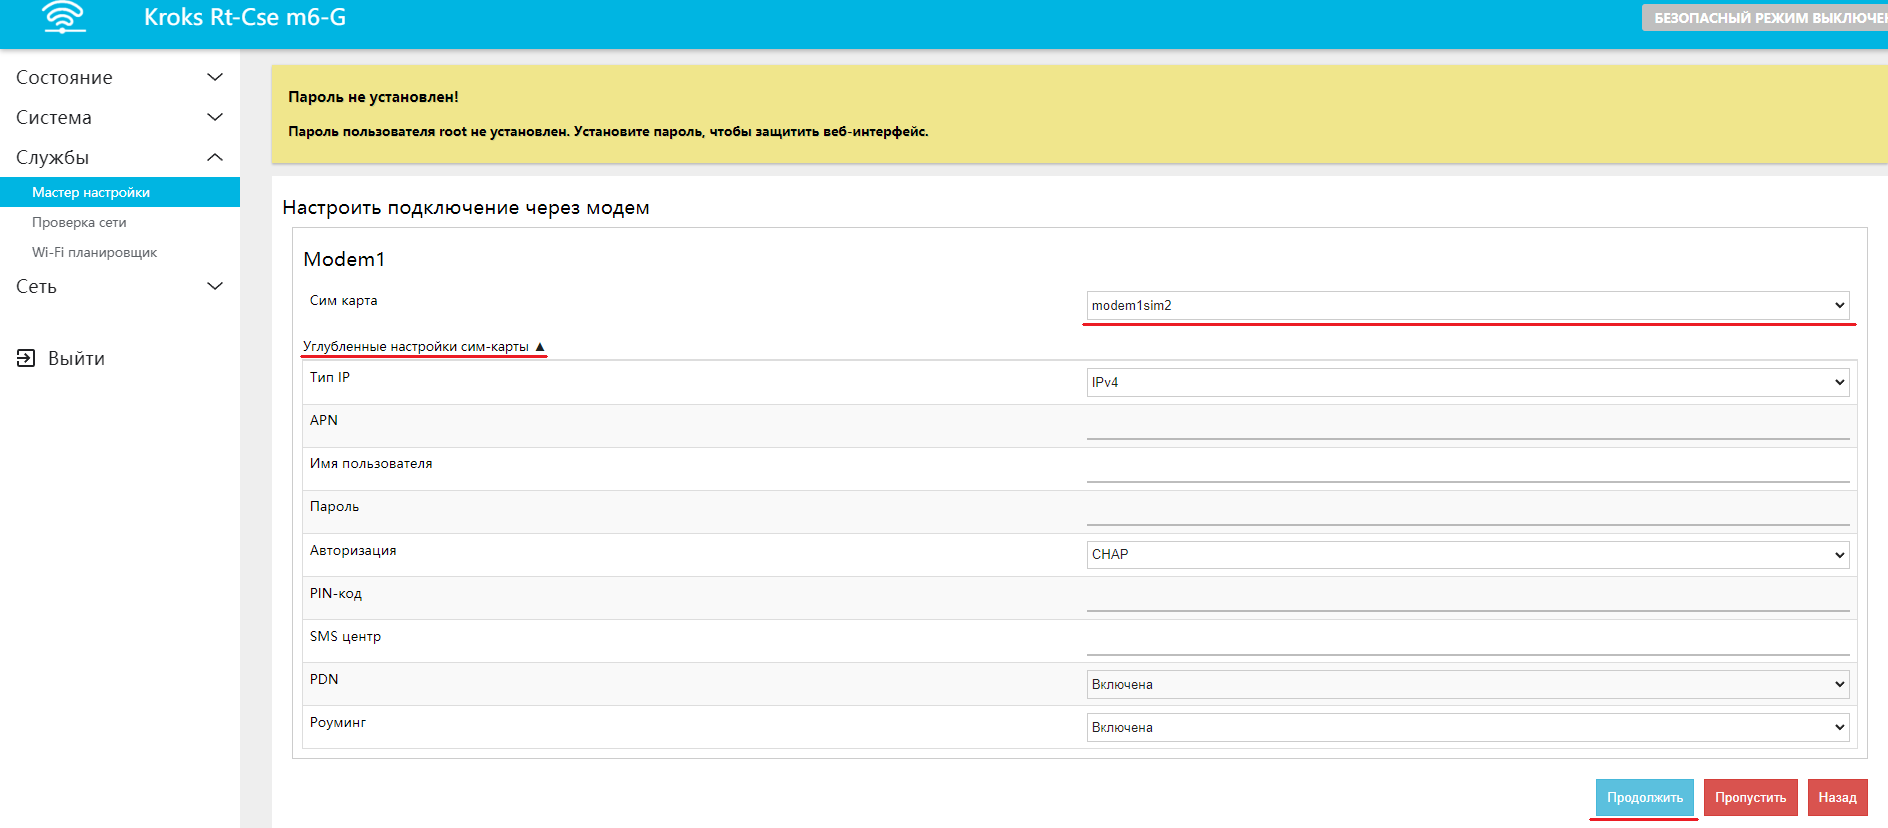Collapse Углубленные настройки сим-карты section
This screenshot has width=1888, height=828.
pyautogui.click(x=423, y=347)
